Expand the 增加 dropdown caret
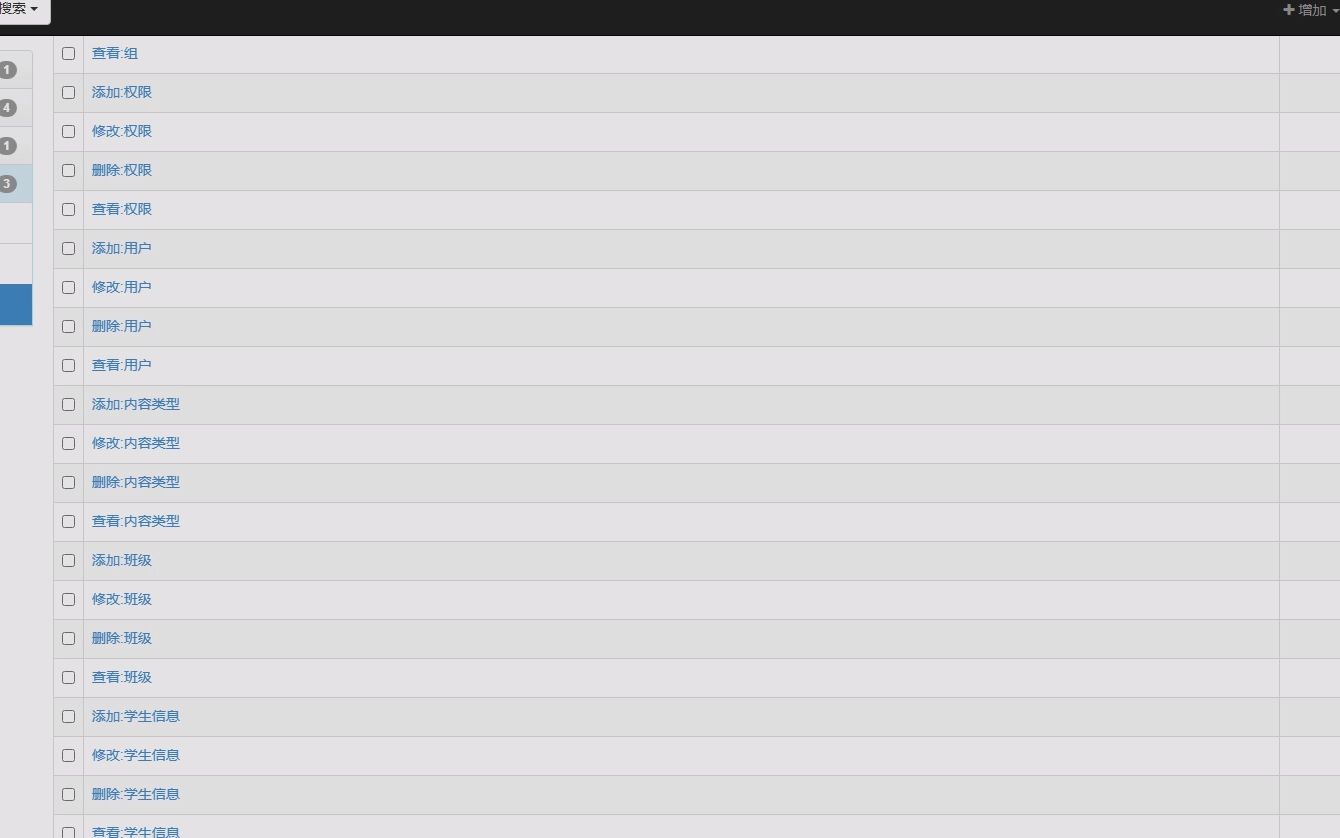Screen dimensions: 1340x838 pos(1334,10)
